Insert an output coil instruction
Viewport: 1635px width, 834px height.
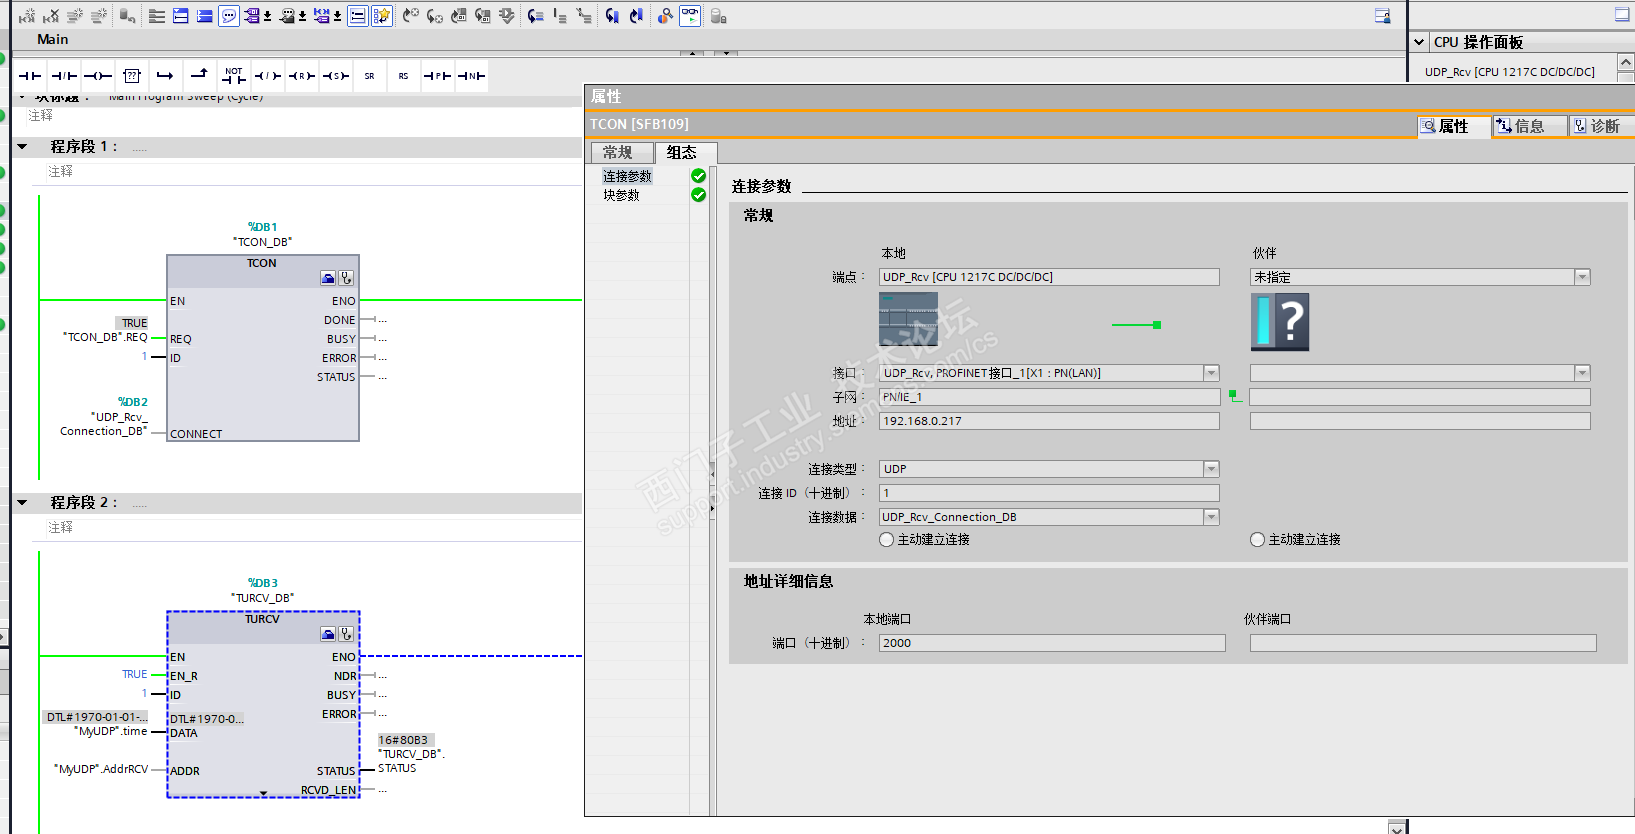(98, 76)
